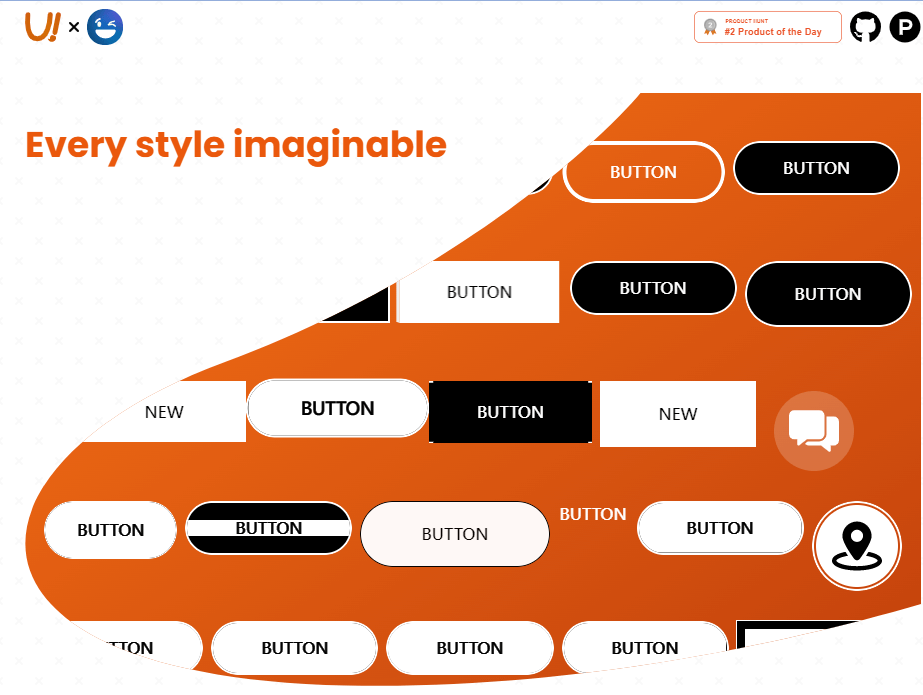Click the small × between the two logos
The height and width of the screenshot is (695, 923).
pyautogui.click(x=71, y=28)
